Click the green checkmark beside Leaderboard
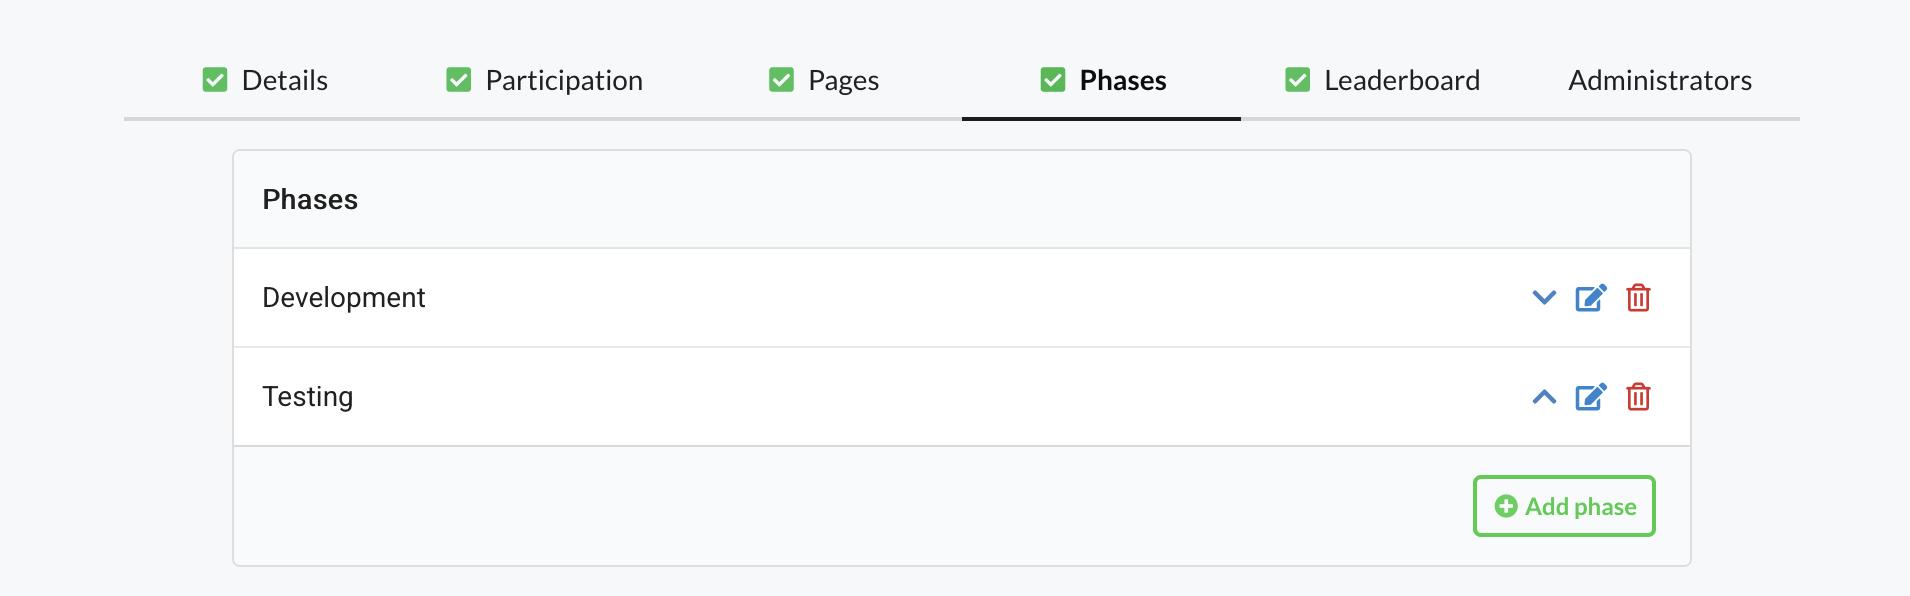Viewport: 1910px width, 596px height. (1297, 80)
